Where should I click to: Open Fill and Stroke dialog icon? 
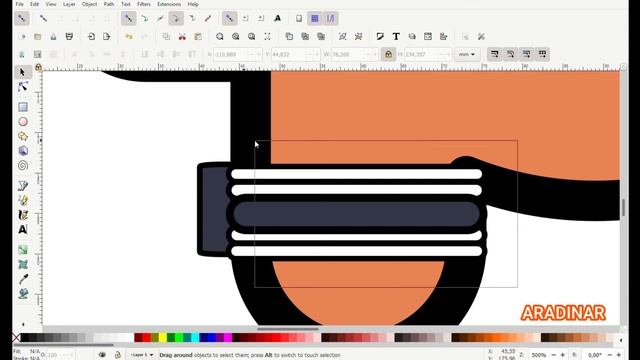[x=380, y=37]
